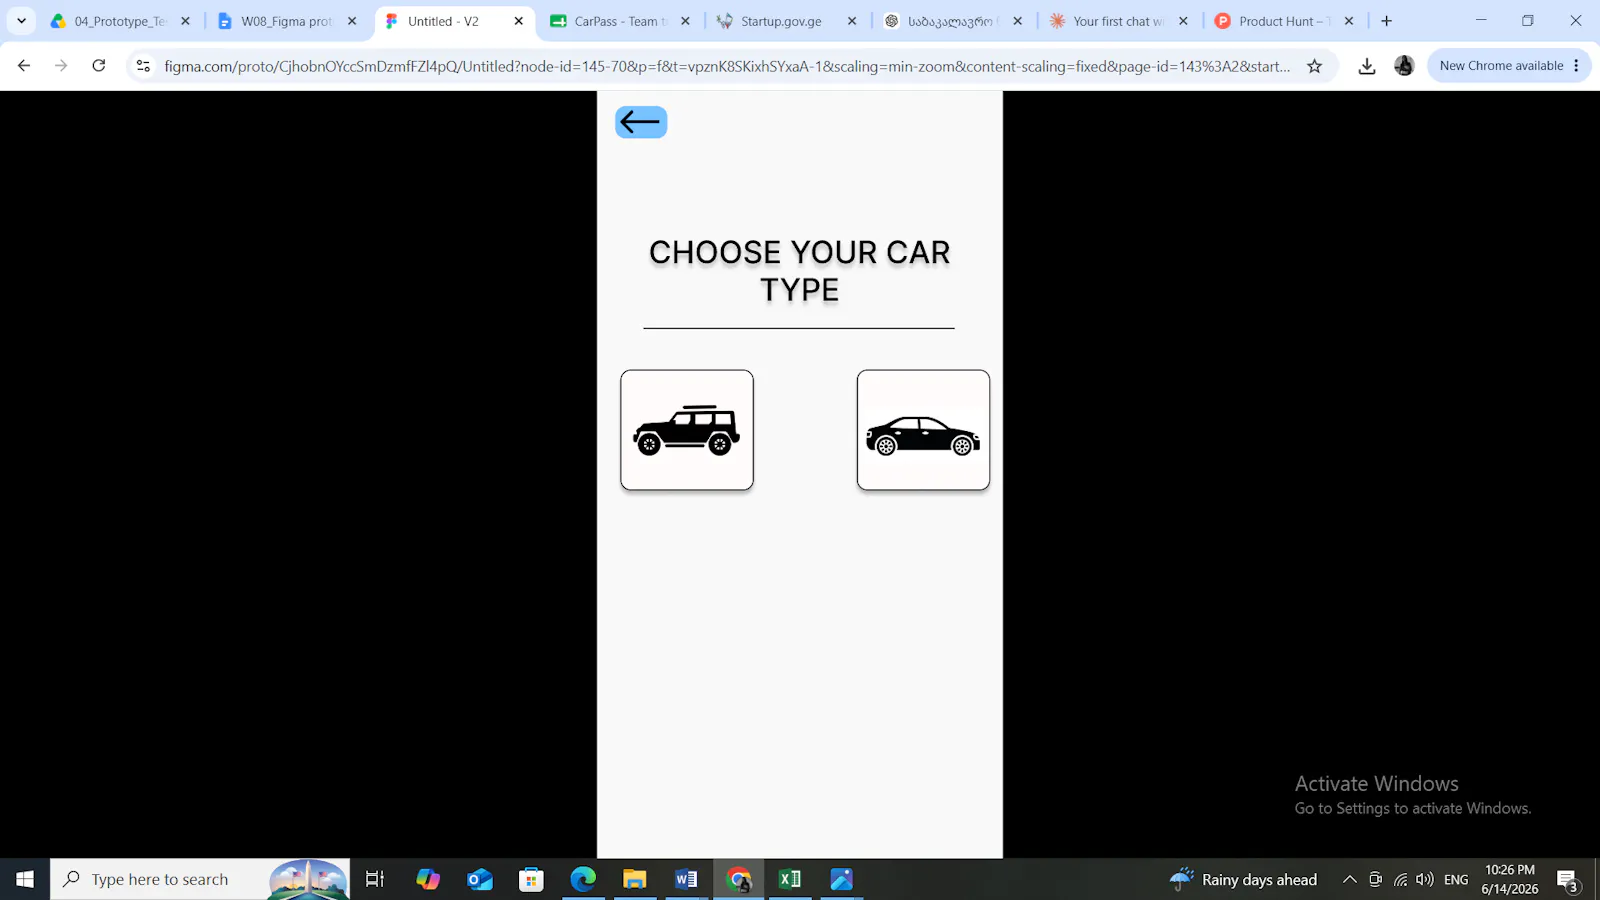The height and width of the screenshot is (900, 1600).
Task: Switch to the Product Hunt tab
Action: click(1284, 21)
